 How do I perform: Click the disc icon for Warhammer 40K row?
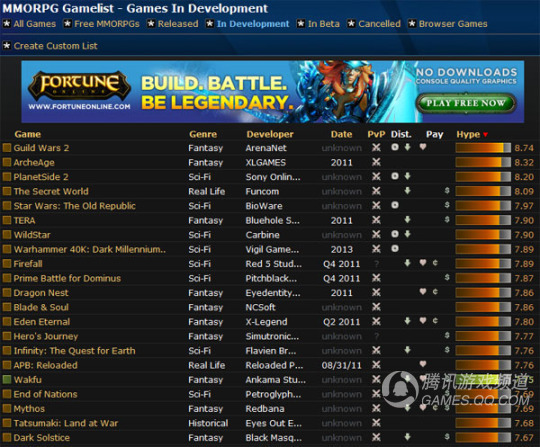(395, 248)
